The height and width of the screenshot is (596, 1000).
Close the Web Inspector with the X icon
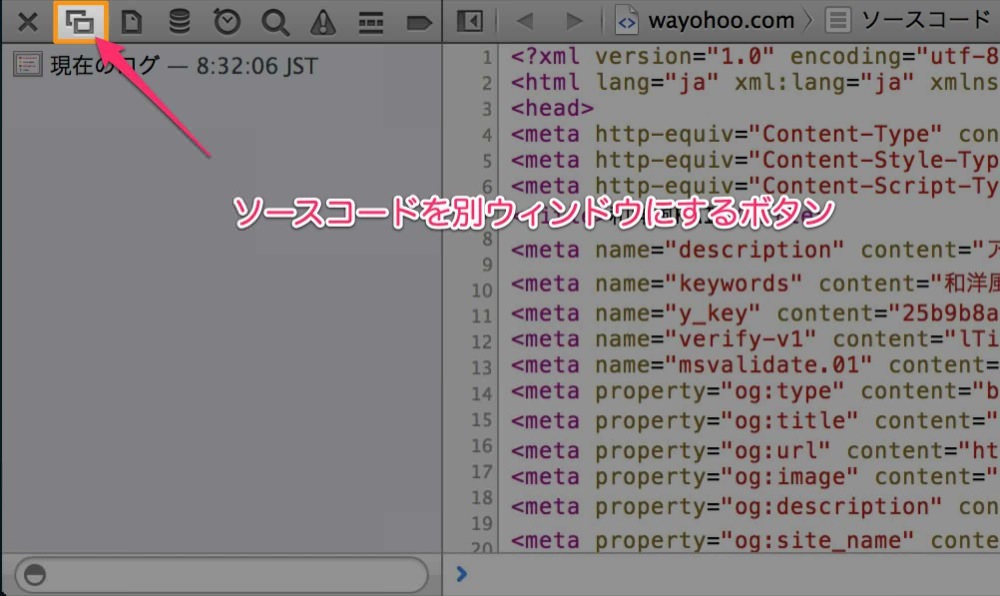pyautogui.click(x=27, y=22)
